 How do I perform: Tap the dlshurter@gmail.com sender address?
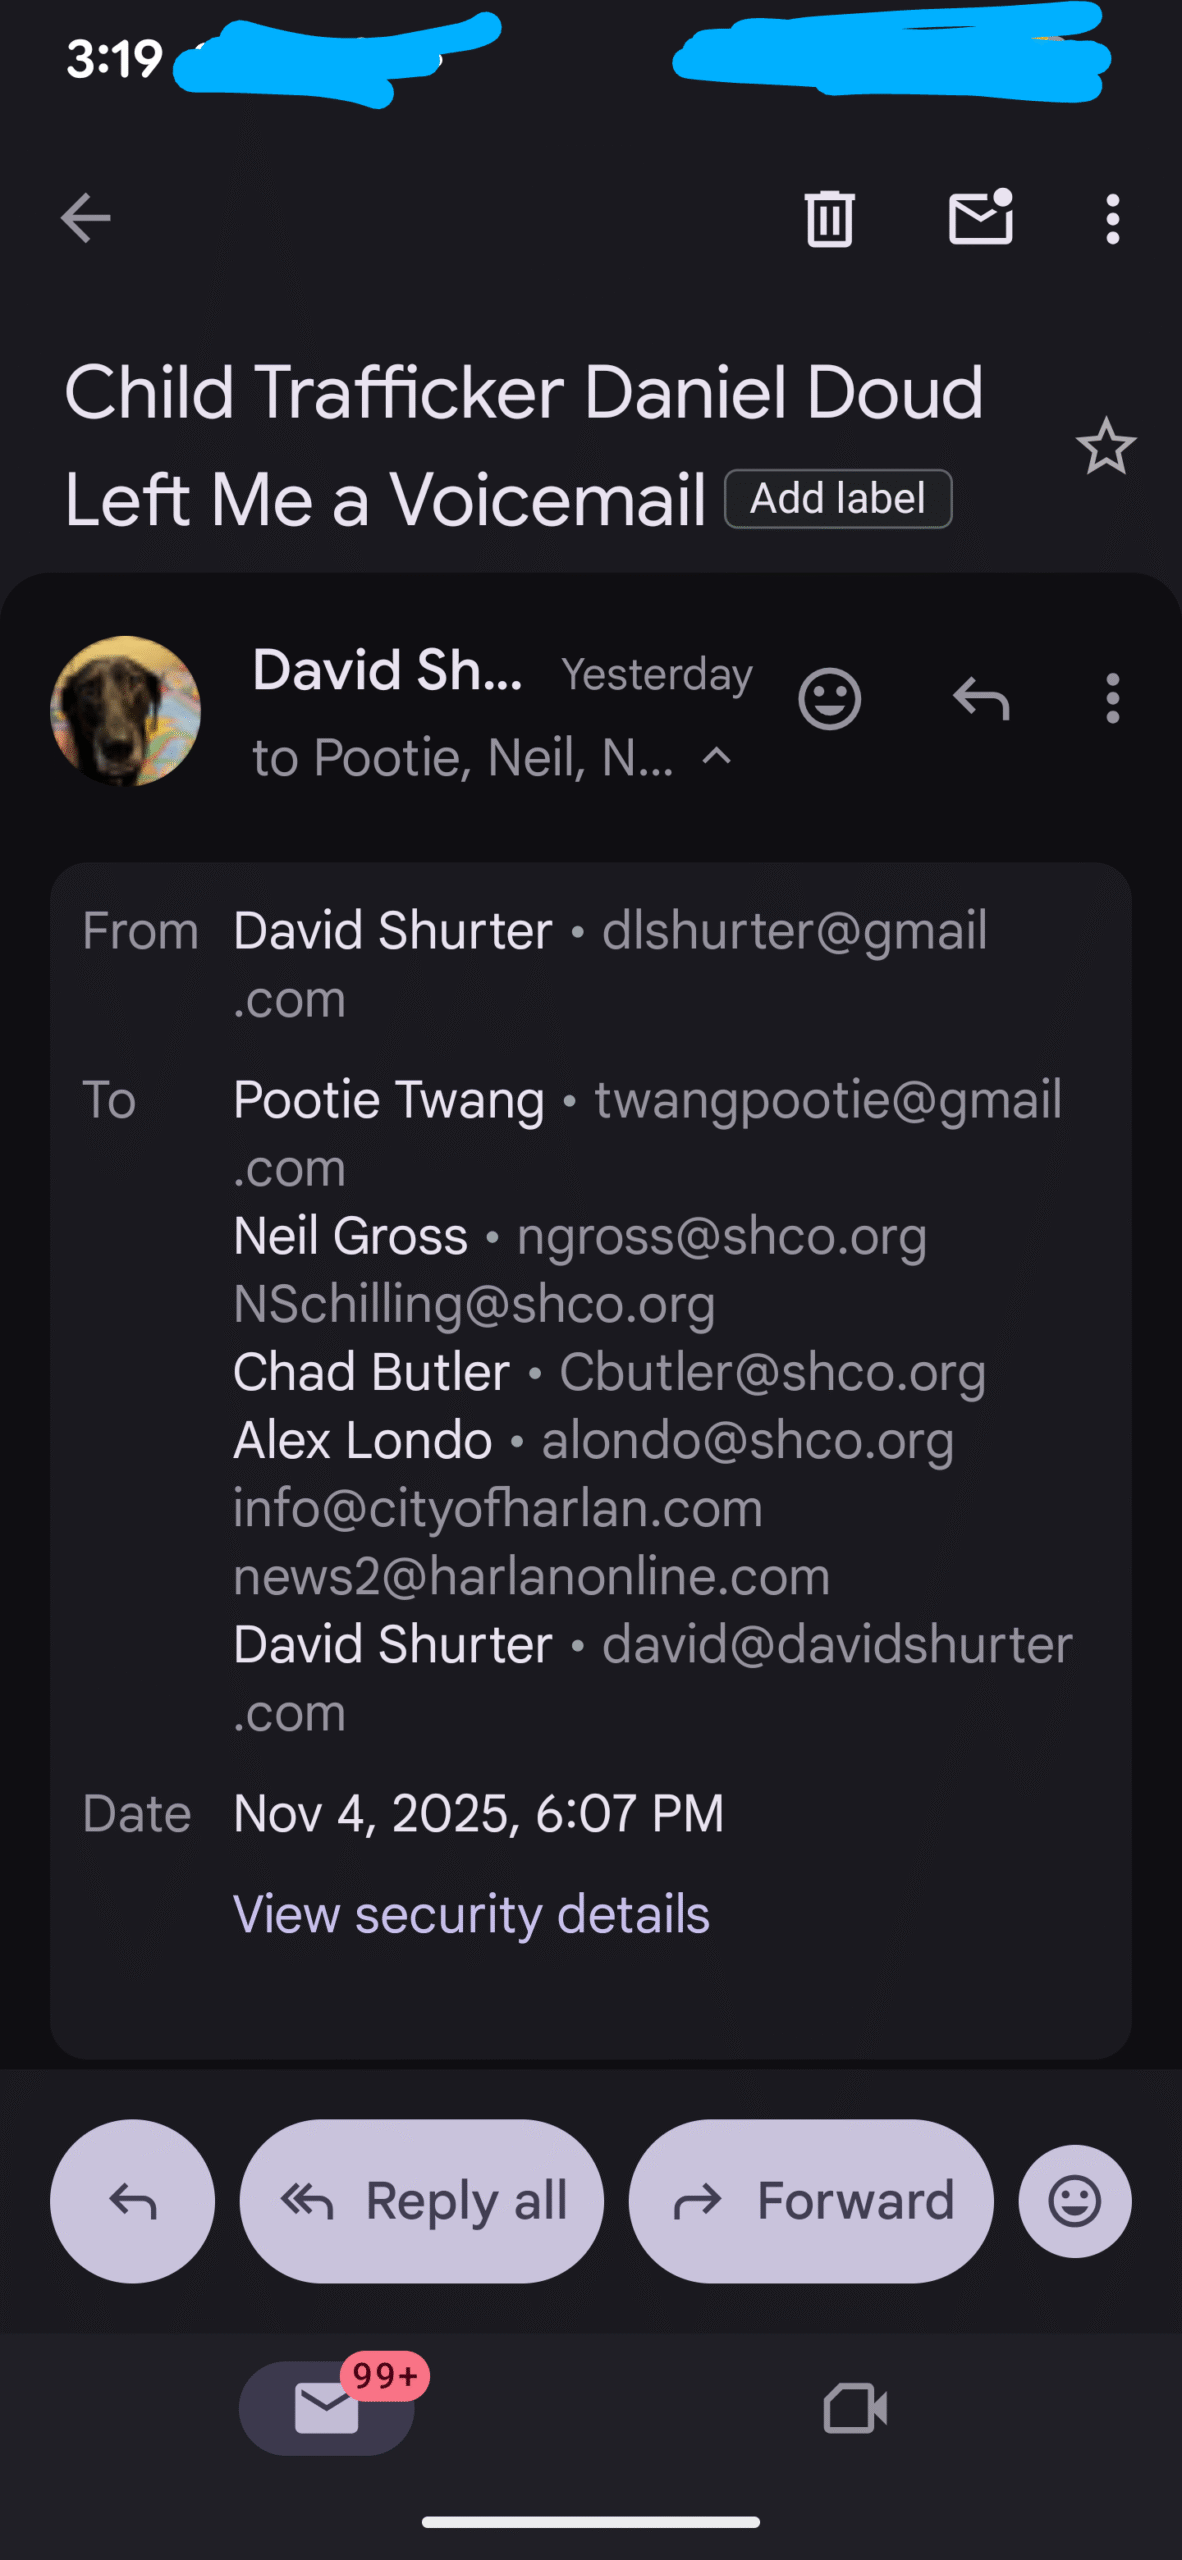794,932
